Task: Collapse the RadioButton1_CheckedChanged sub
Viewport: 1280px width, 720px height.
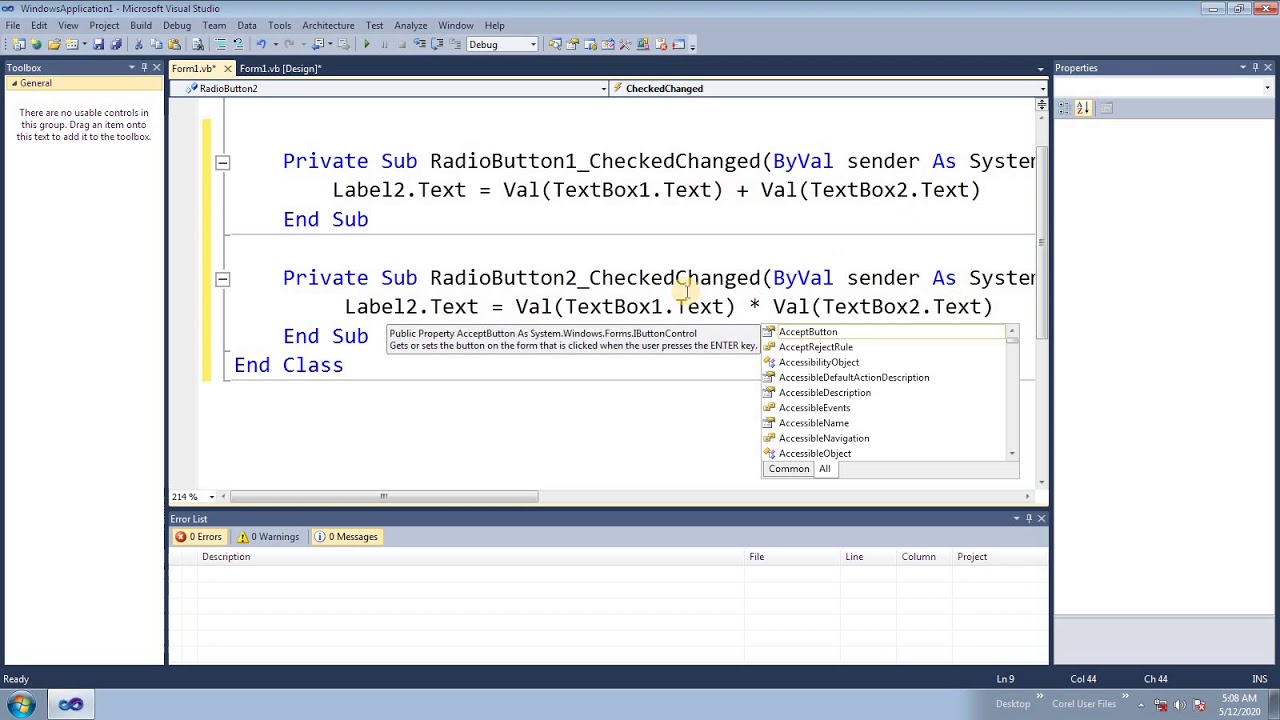Action: tap(222, 162)
